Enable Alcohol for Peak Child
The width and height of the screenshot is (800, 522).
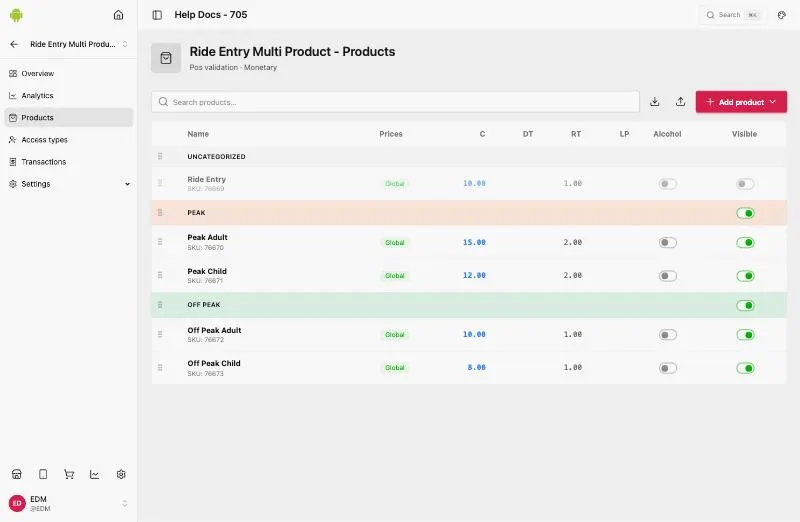tap(667, 276)
